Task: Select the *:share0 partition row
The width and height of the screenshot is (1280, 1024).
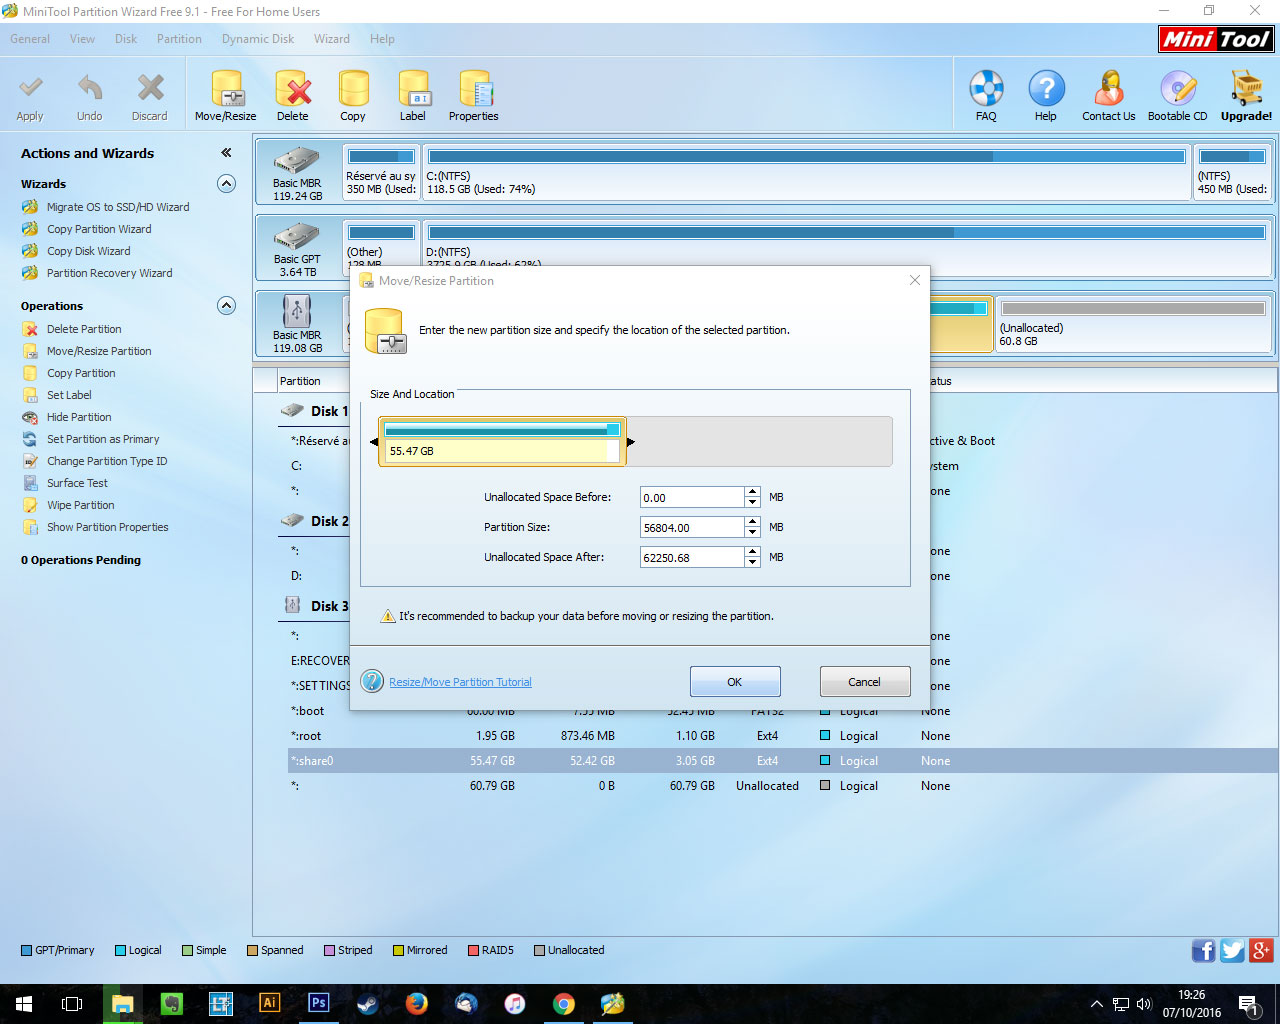Action: point(782,761)
